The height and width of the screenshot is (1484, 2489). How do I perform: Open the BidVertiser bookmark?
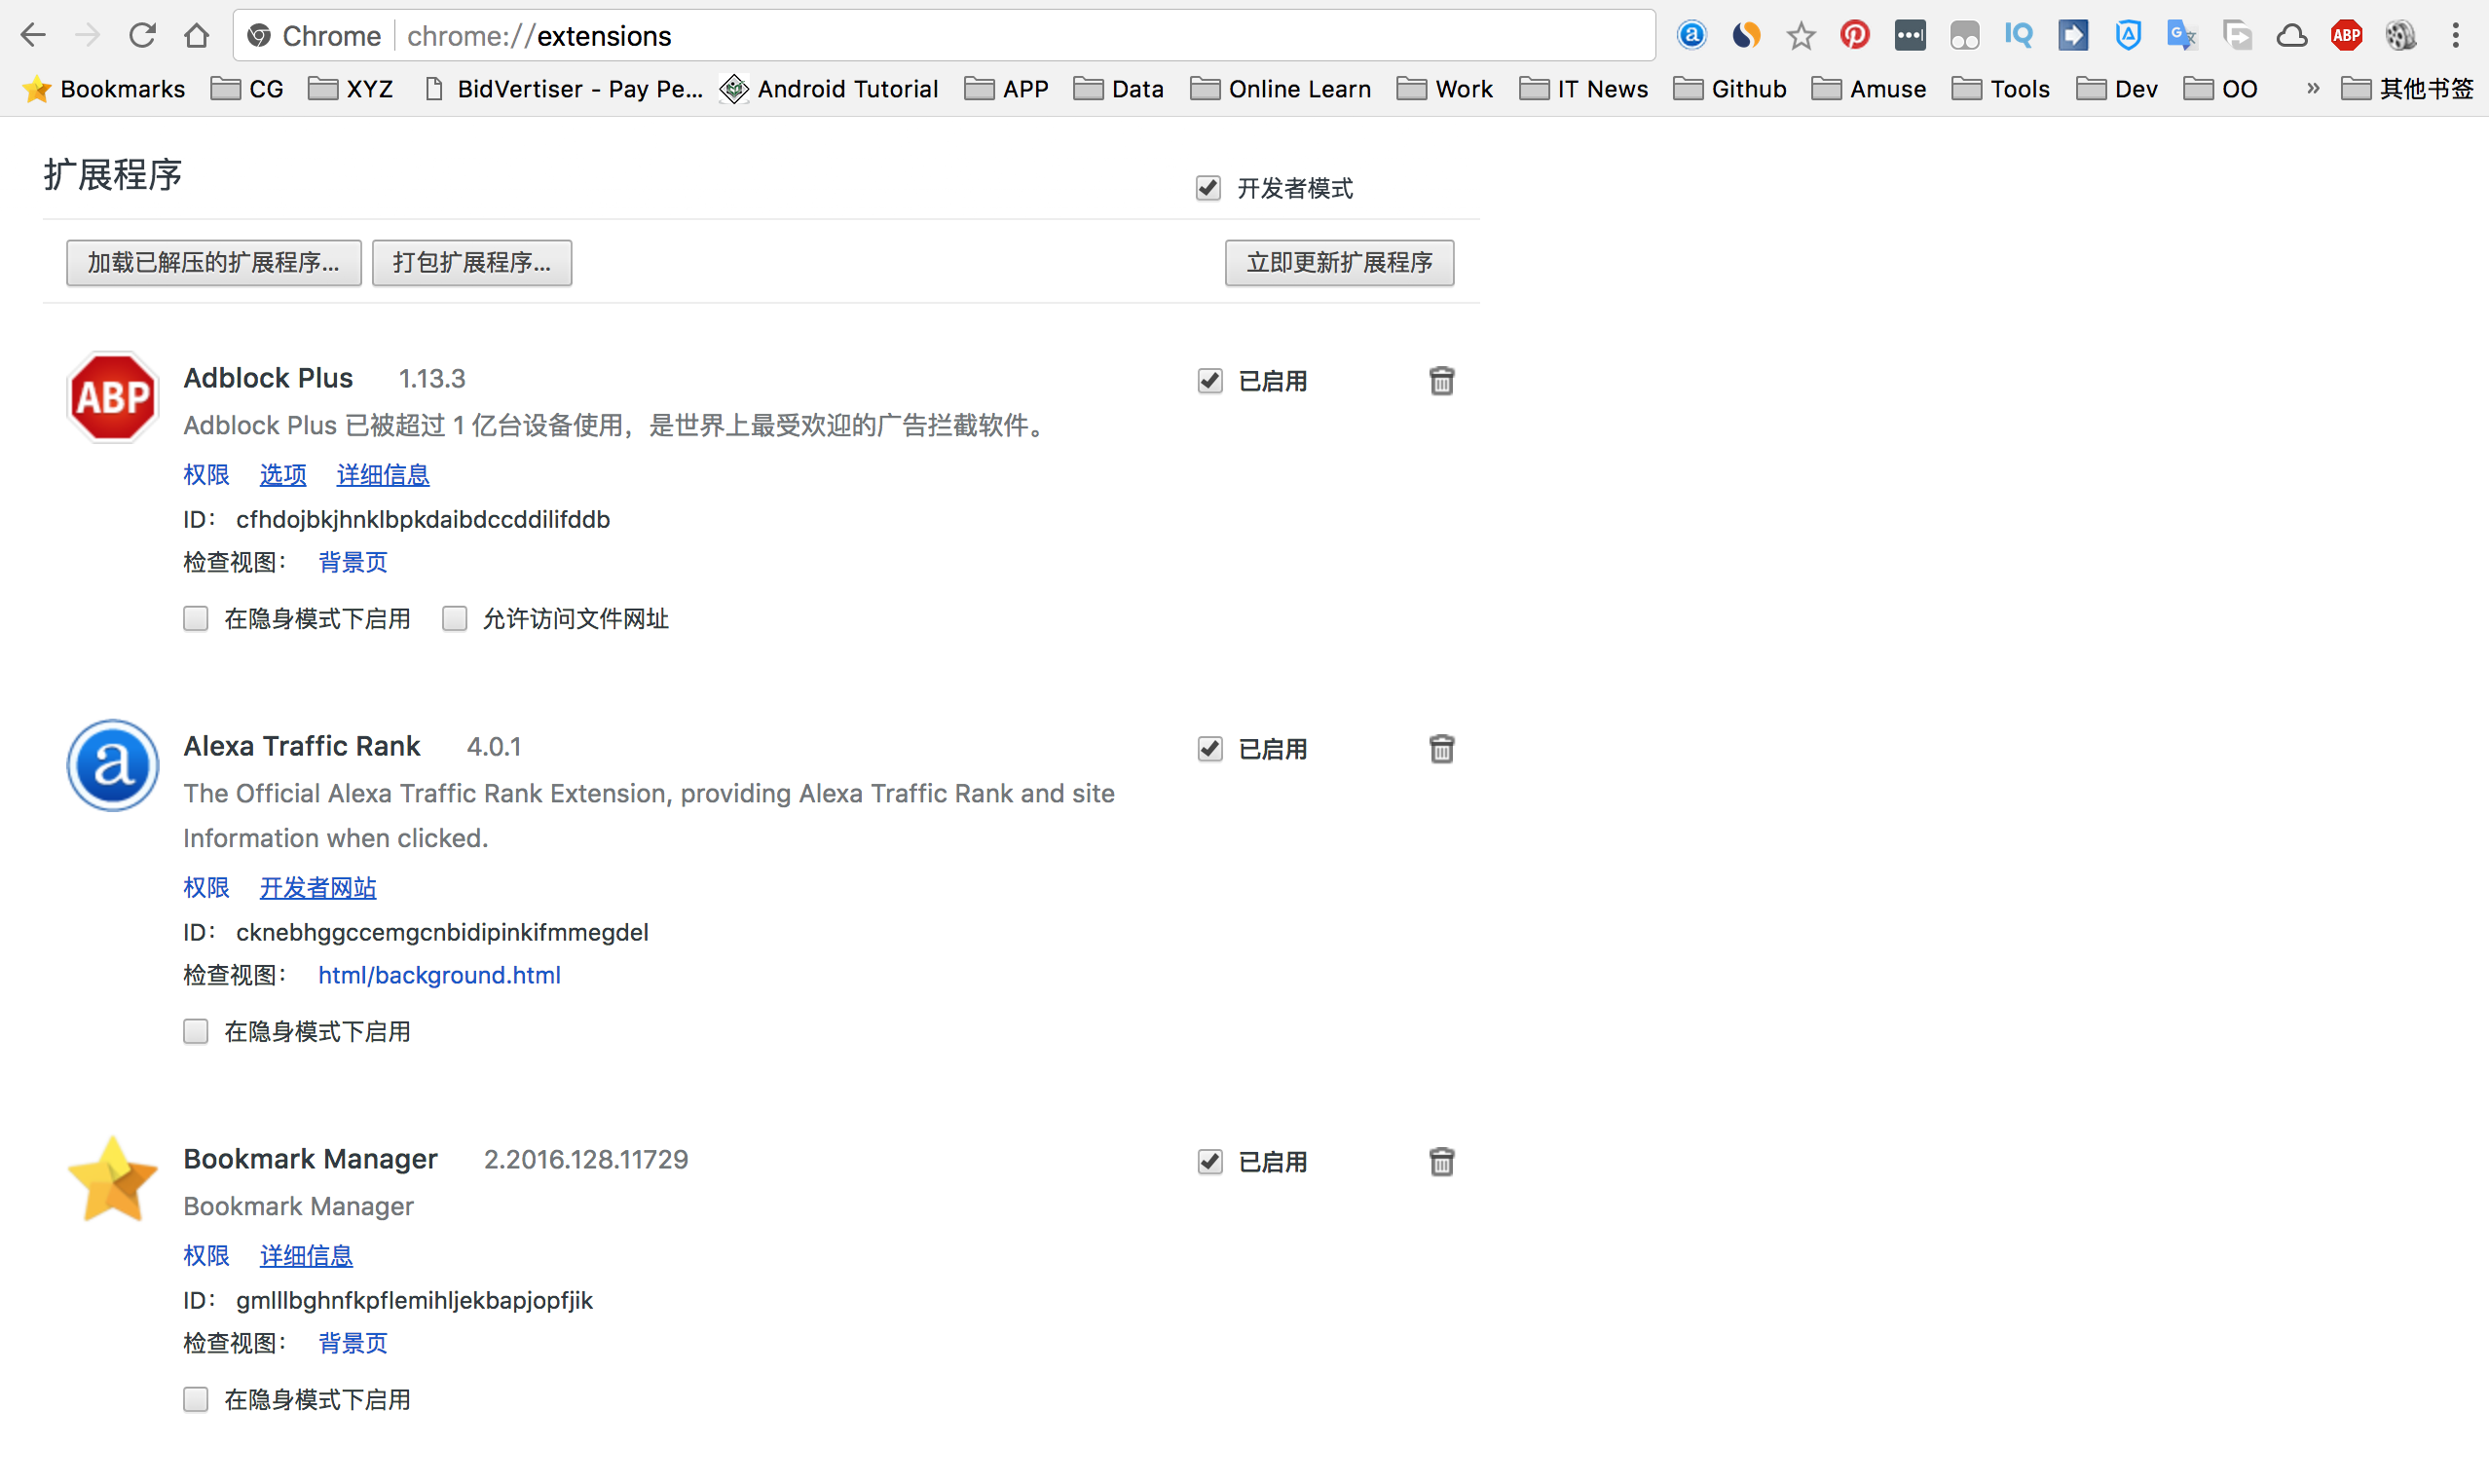pyautogui.click(x=563, y=89)
